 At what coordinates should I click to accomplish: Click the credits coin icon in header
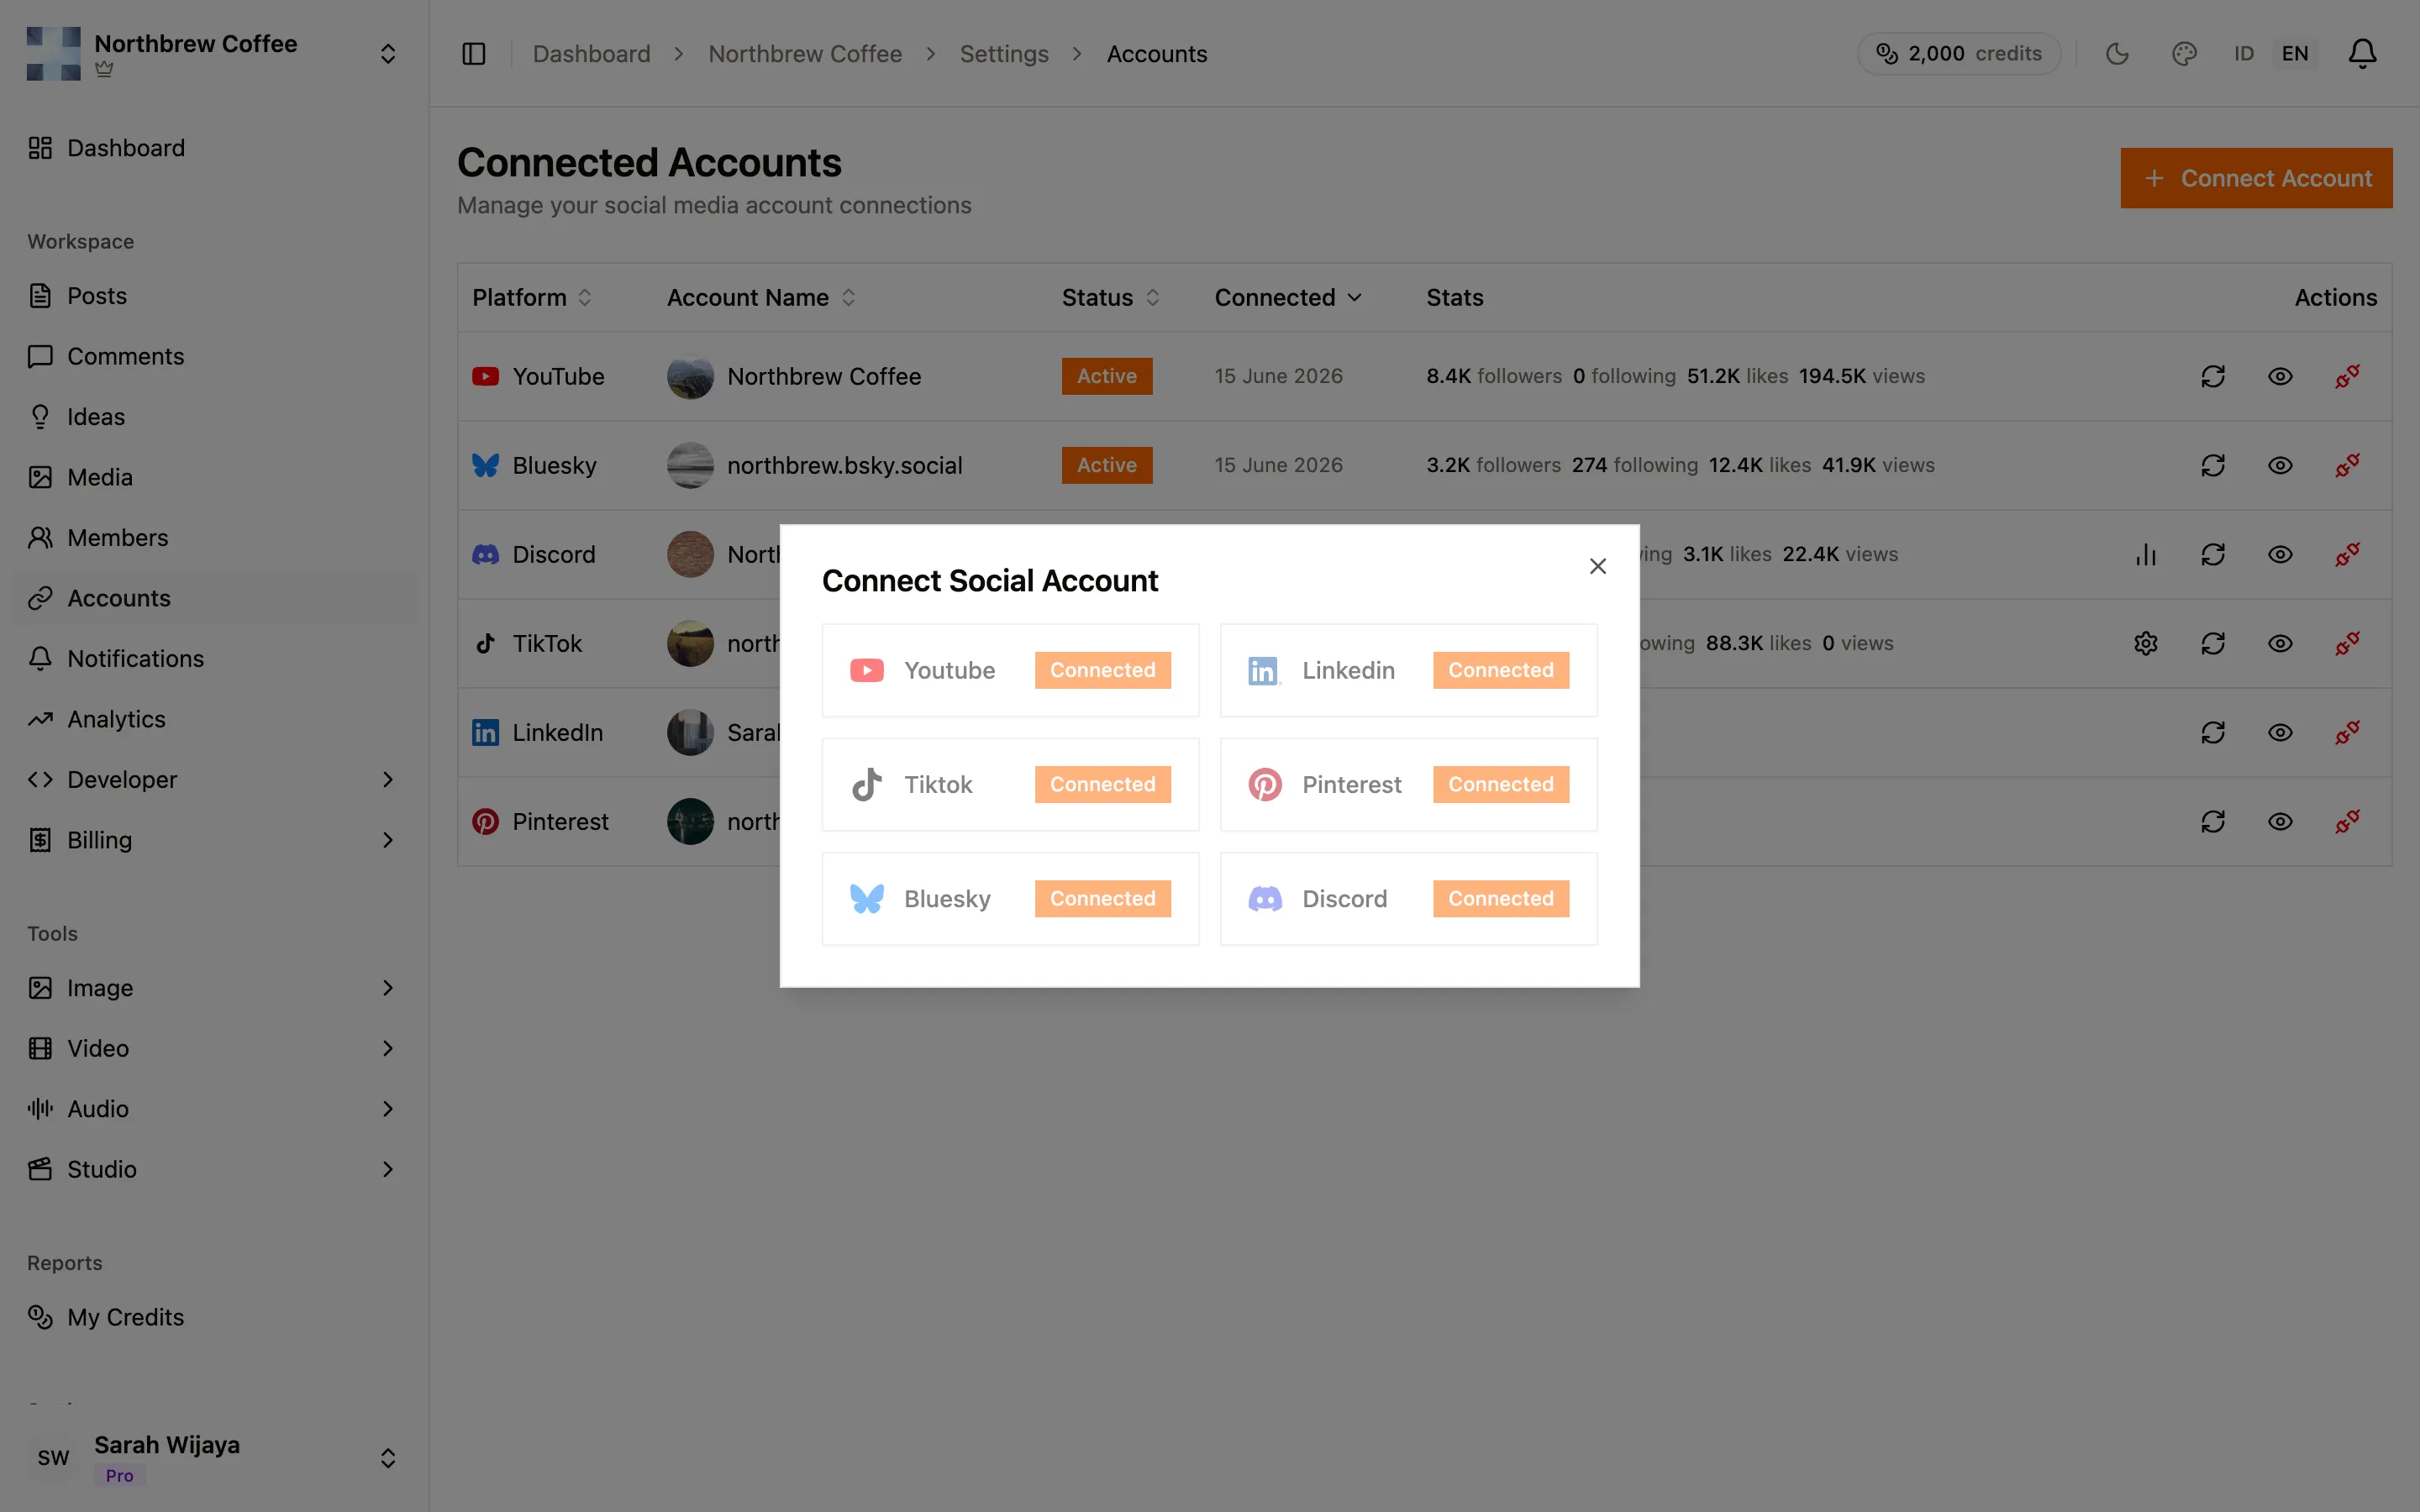(x=1887, y=54)
